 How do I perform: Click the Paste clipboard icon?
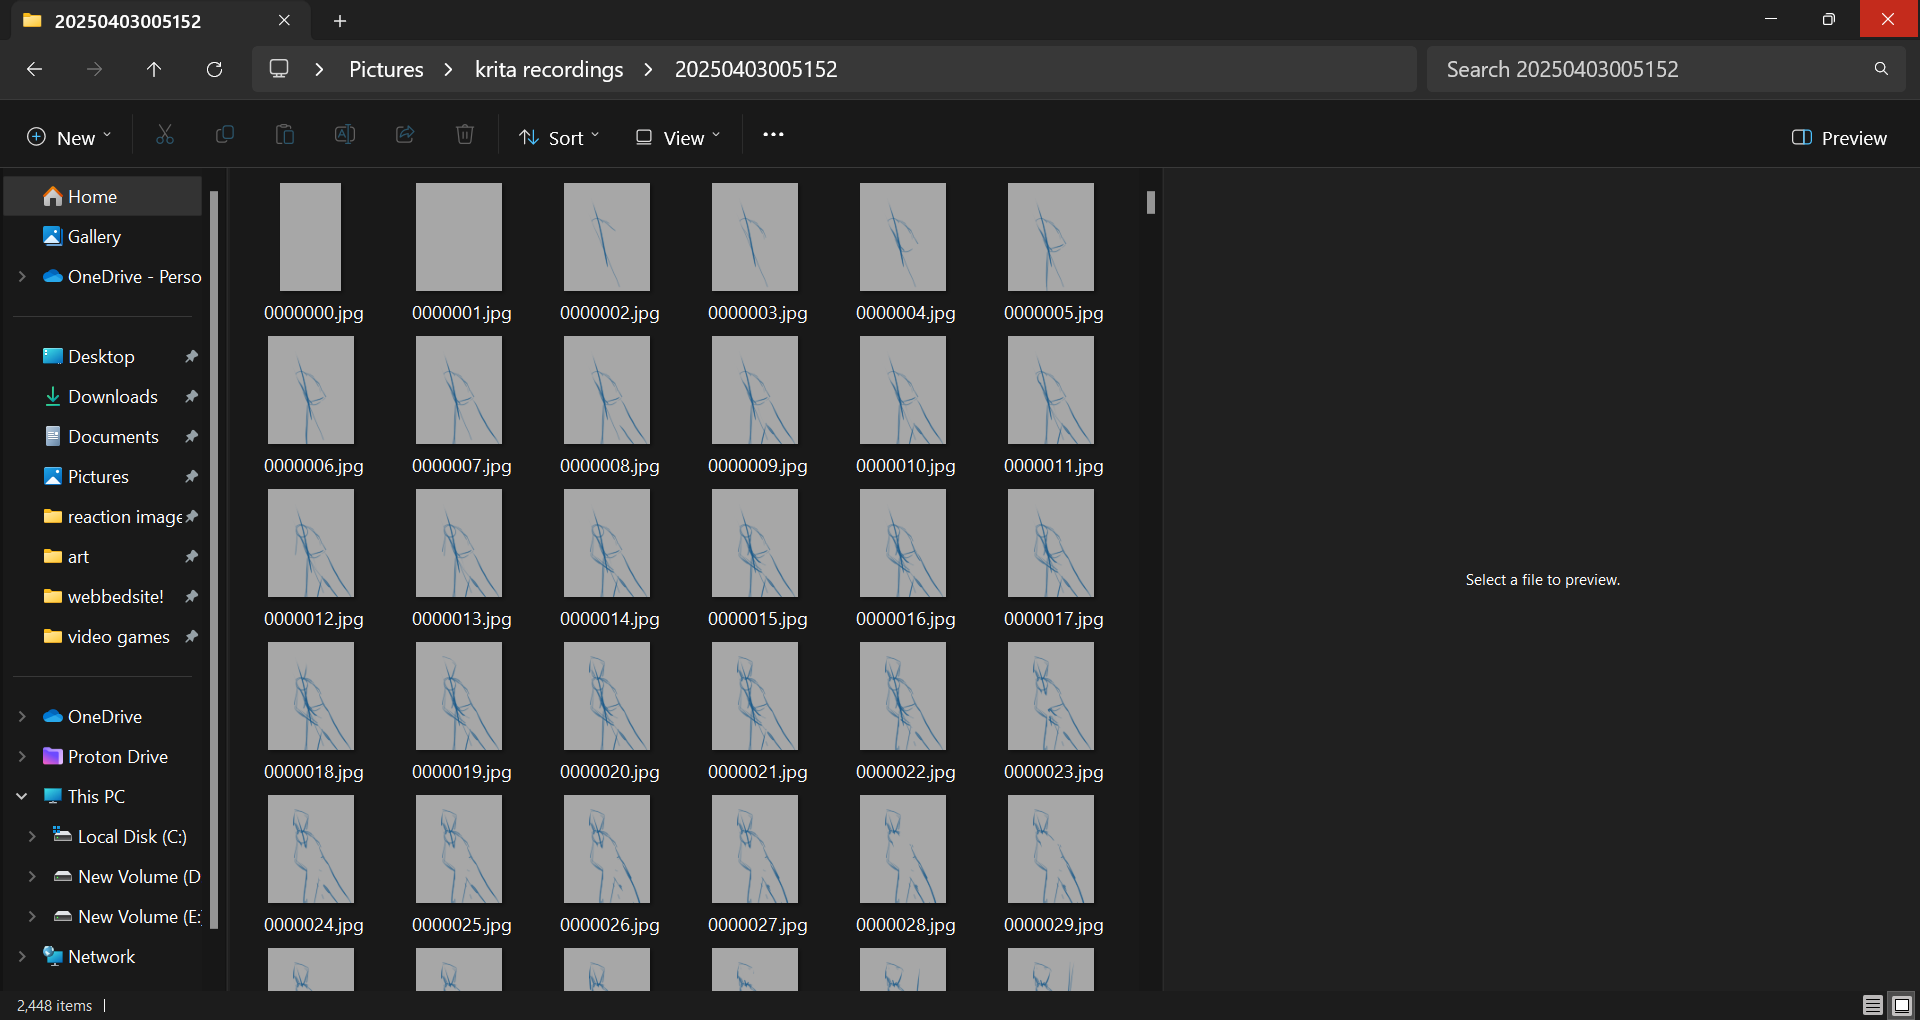285,135
